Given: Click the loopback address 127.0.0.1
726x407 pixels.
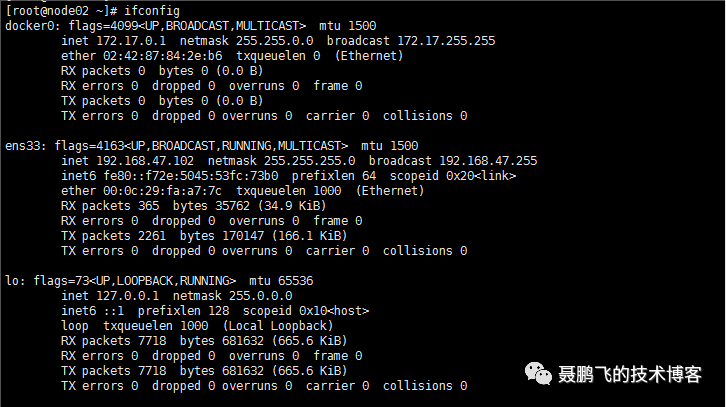Looking at the screenshot, I should coord(127,295).
